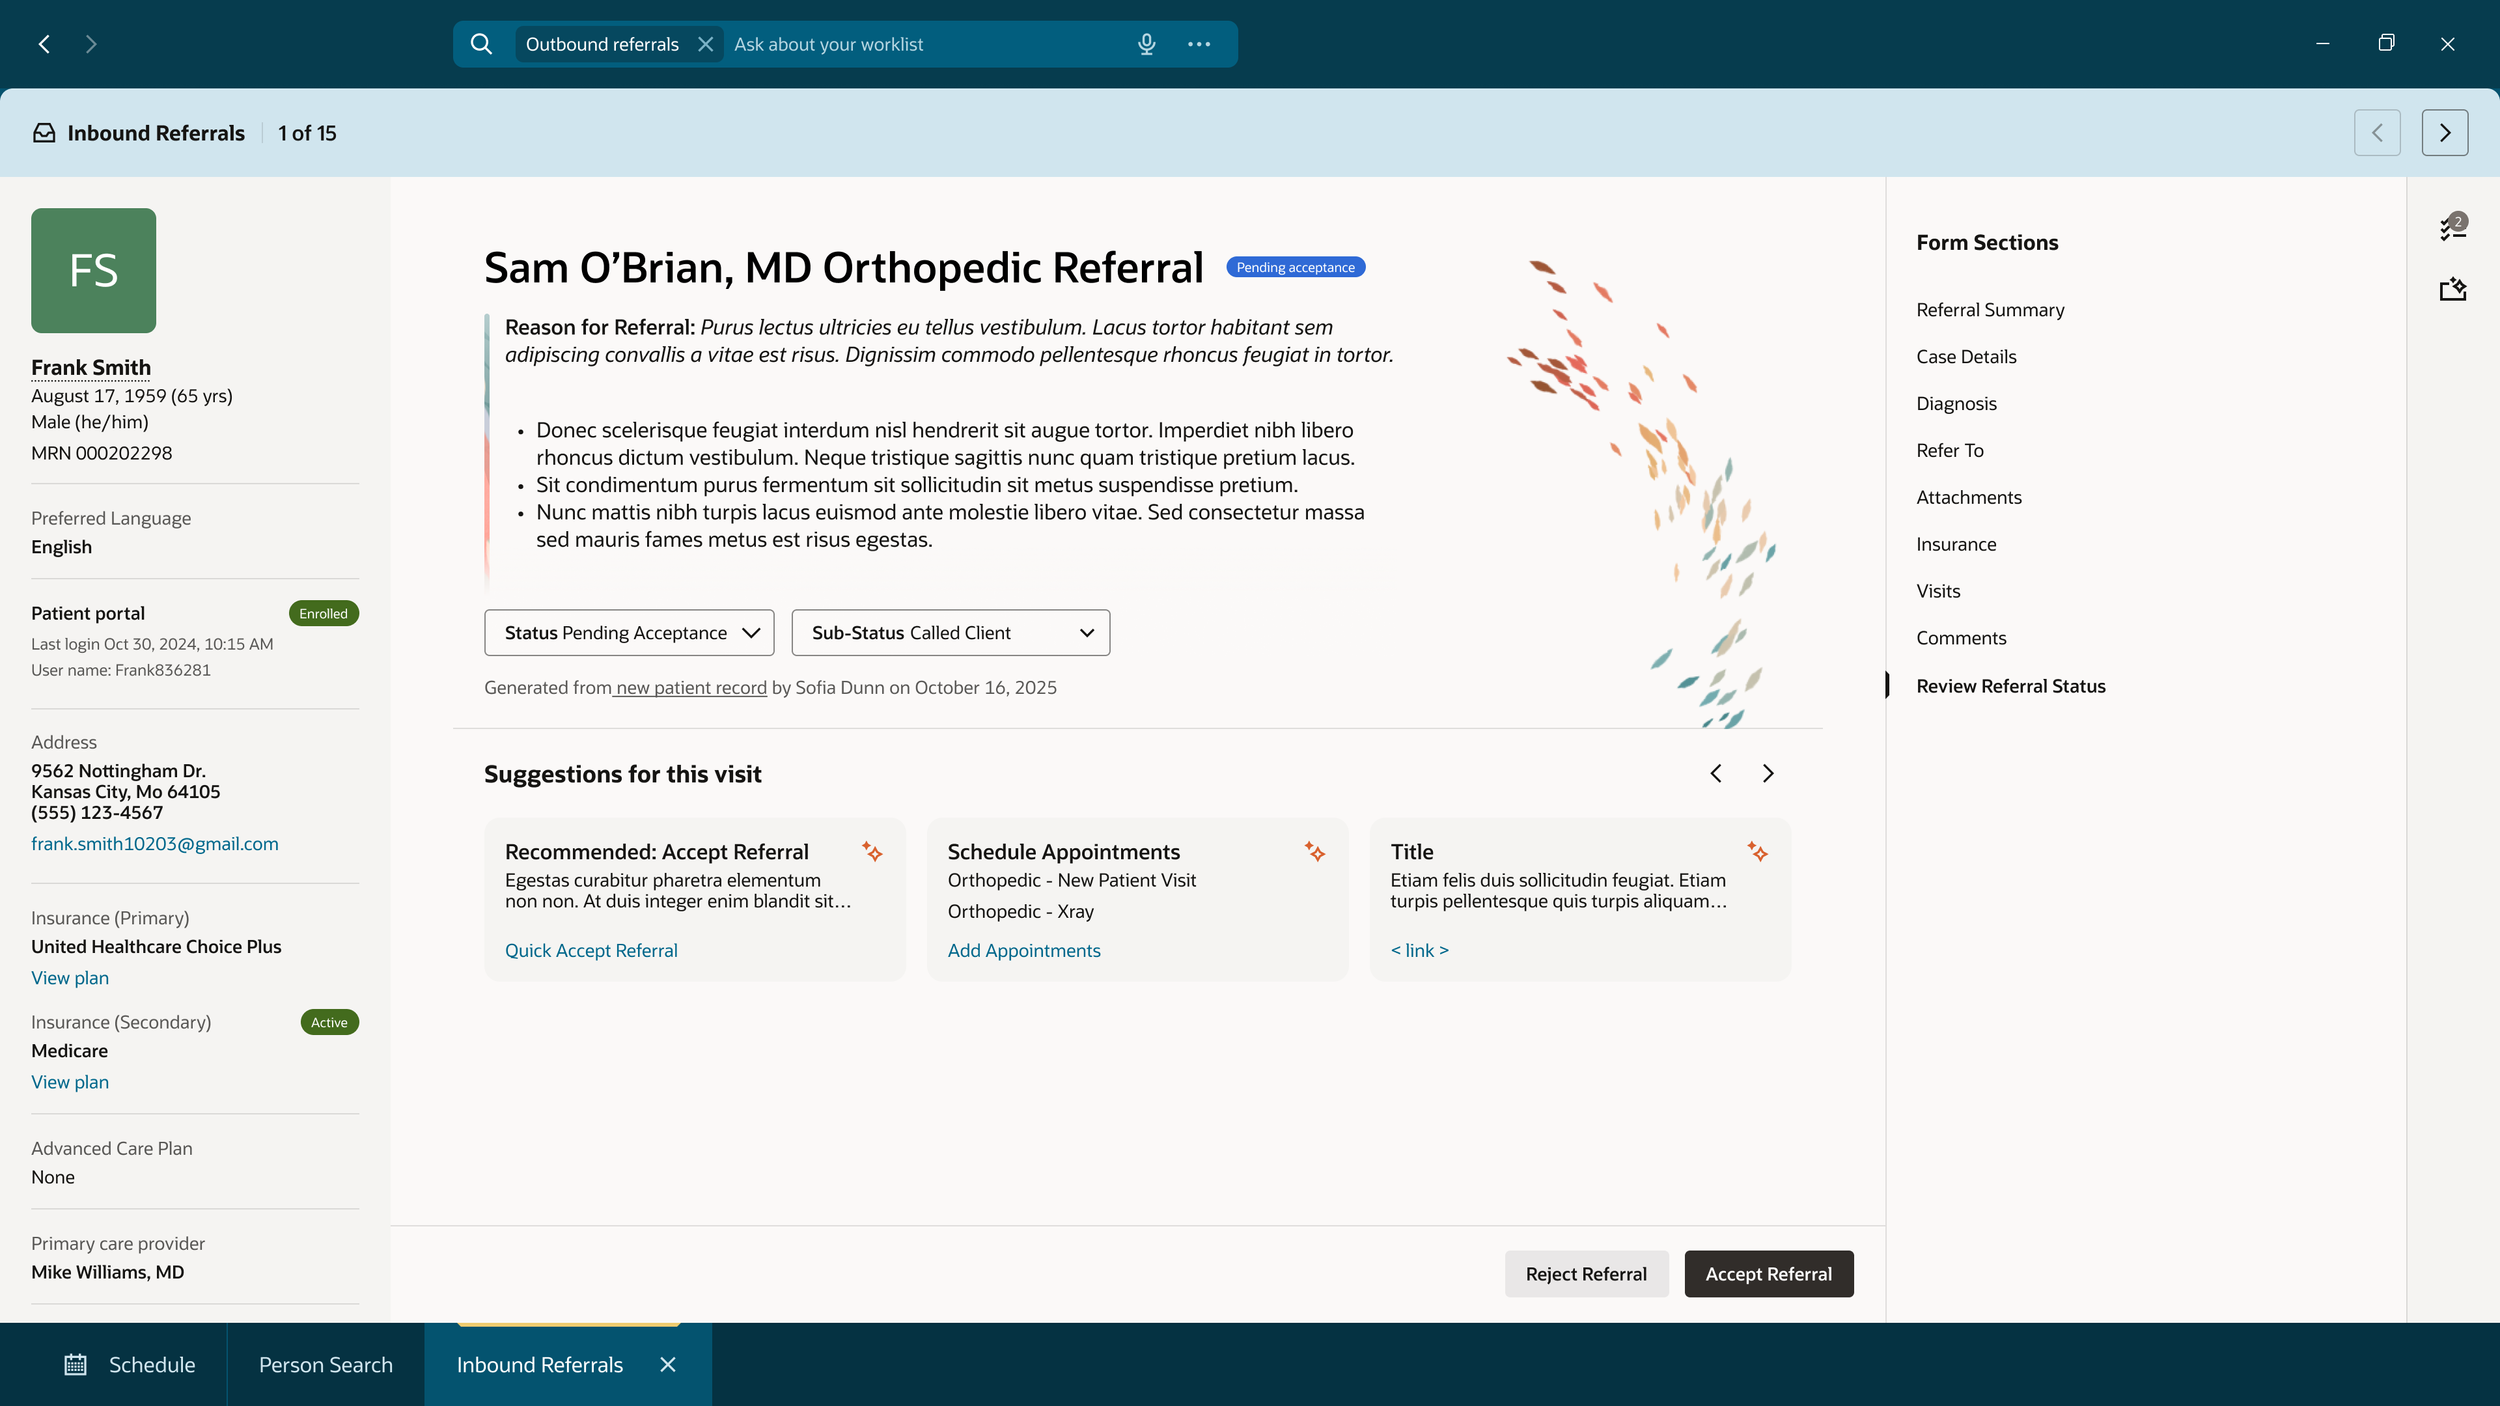Show previous suggestions with left chevron
Image resolution: width=2500 pixels, height=1406 pixels.
[1716, 773]
